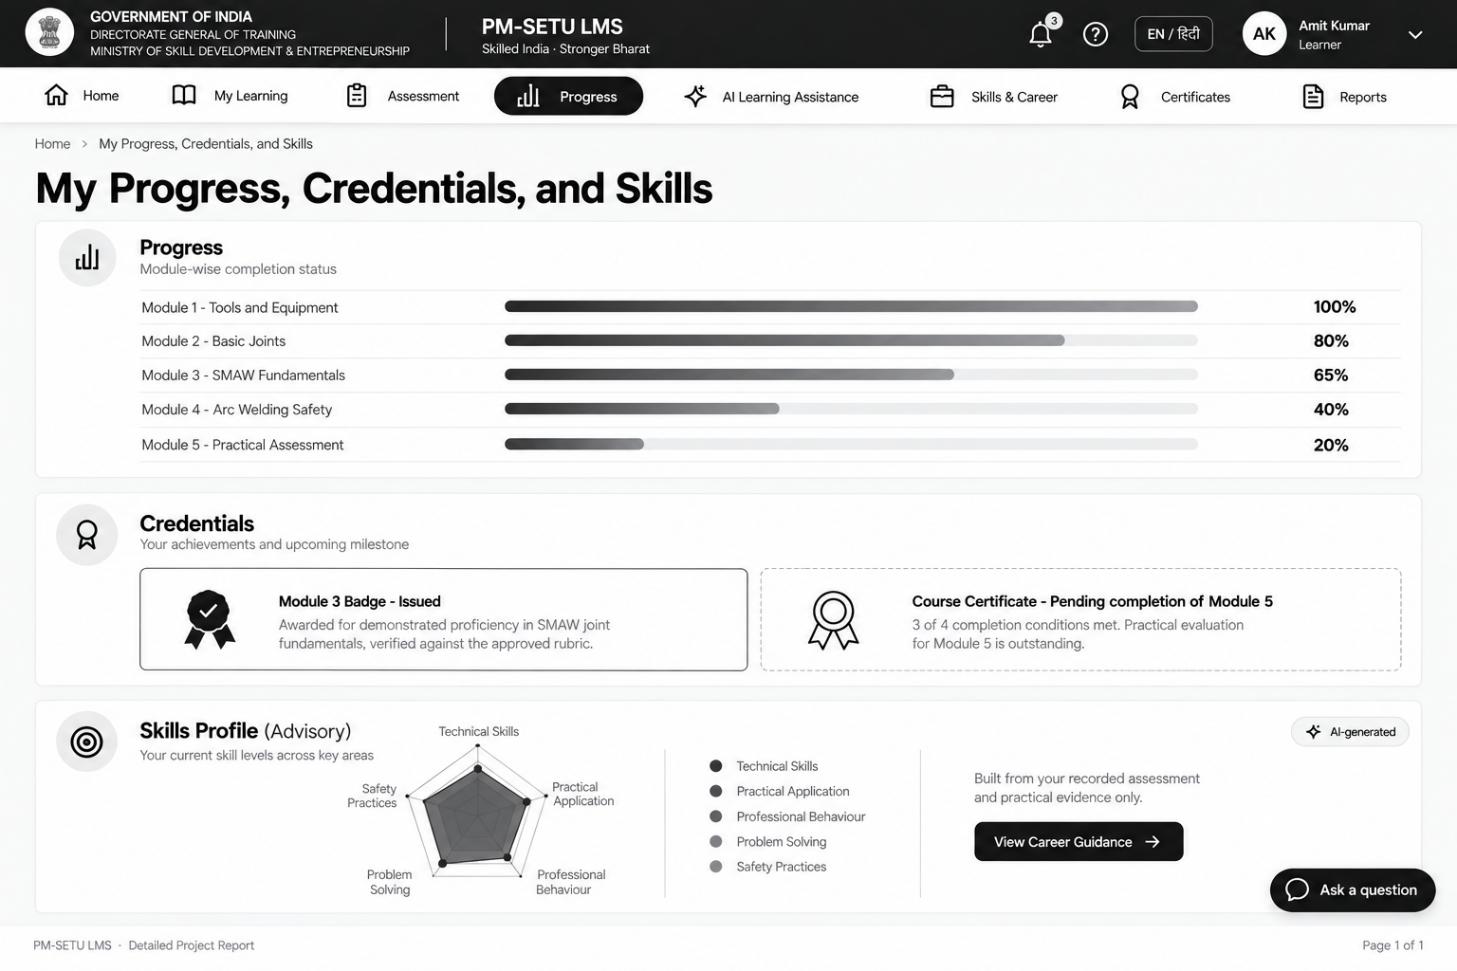Click the Module 2 - Basic Joints row label
Screen dimensions: 1457x971
click(x=213, y=341)
